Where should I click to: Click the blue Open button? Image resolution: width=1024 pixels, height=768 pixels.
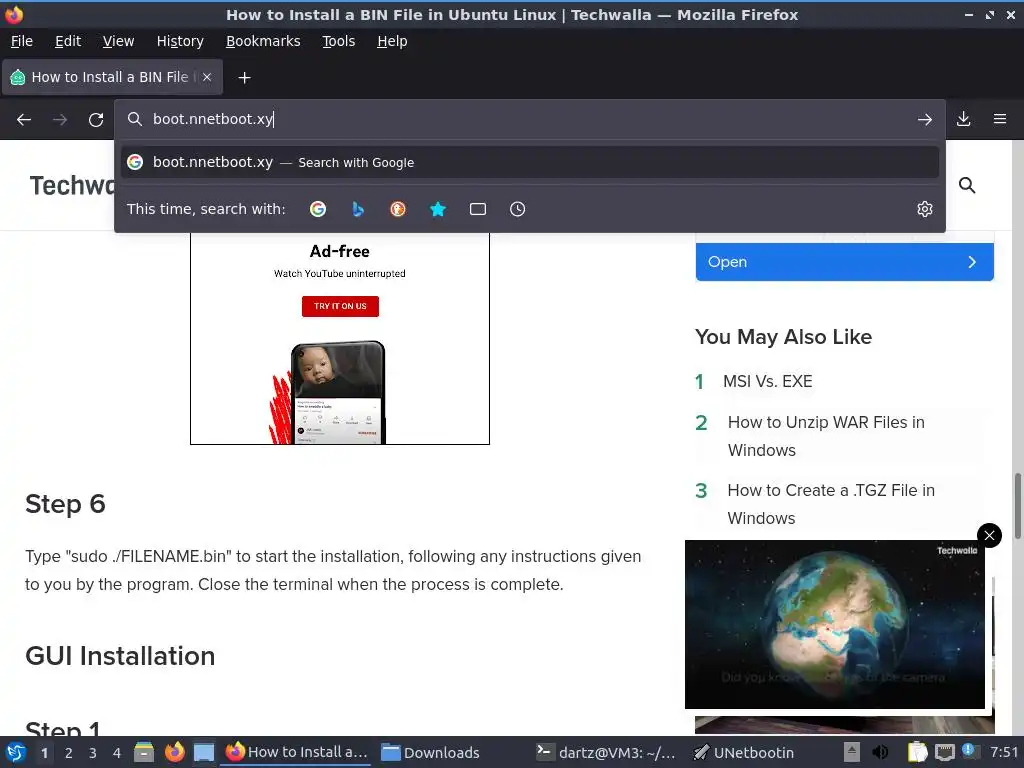pos(844,262)
